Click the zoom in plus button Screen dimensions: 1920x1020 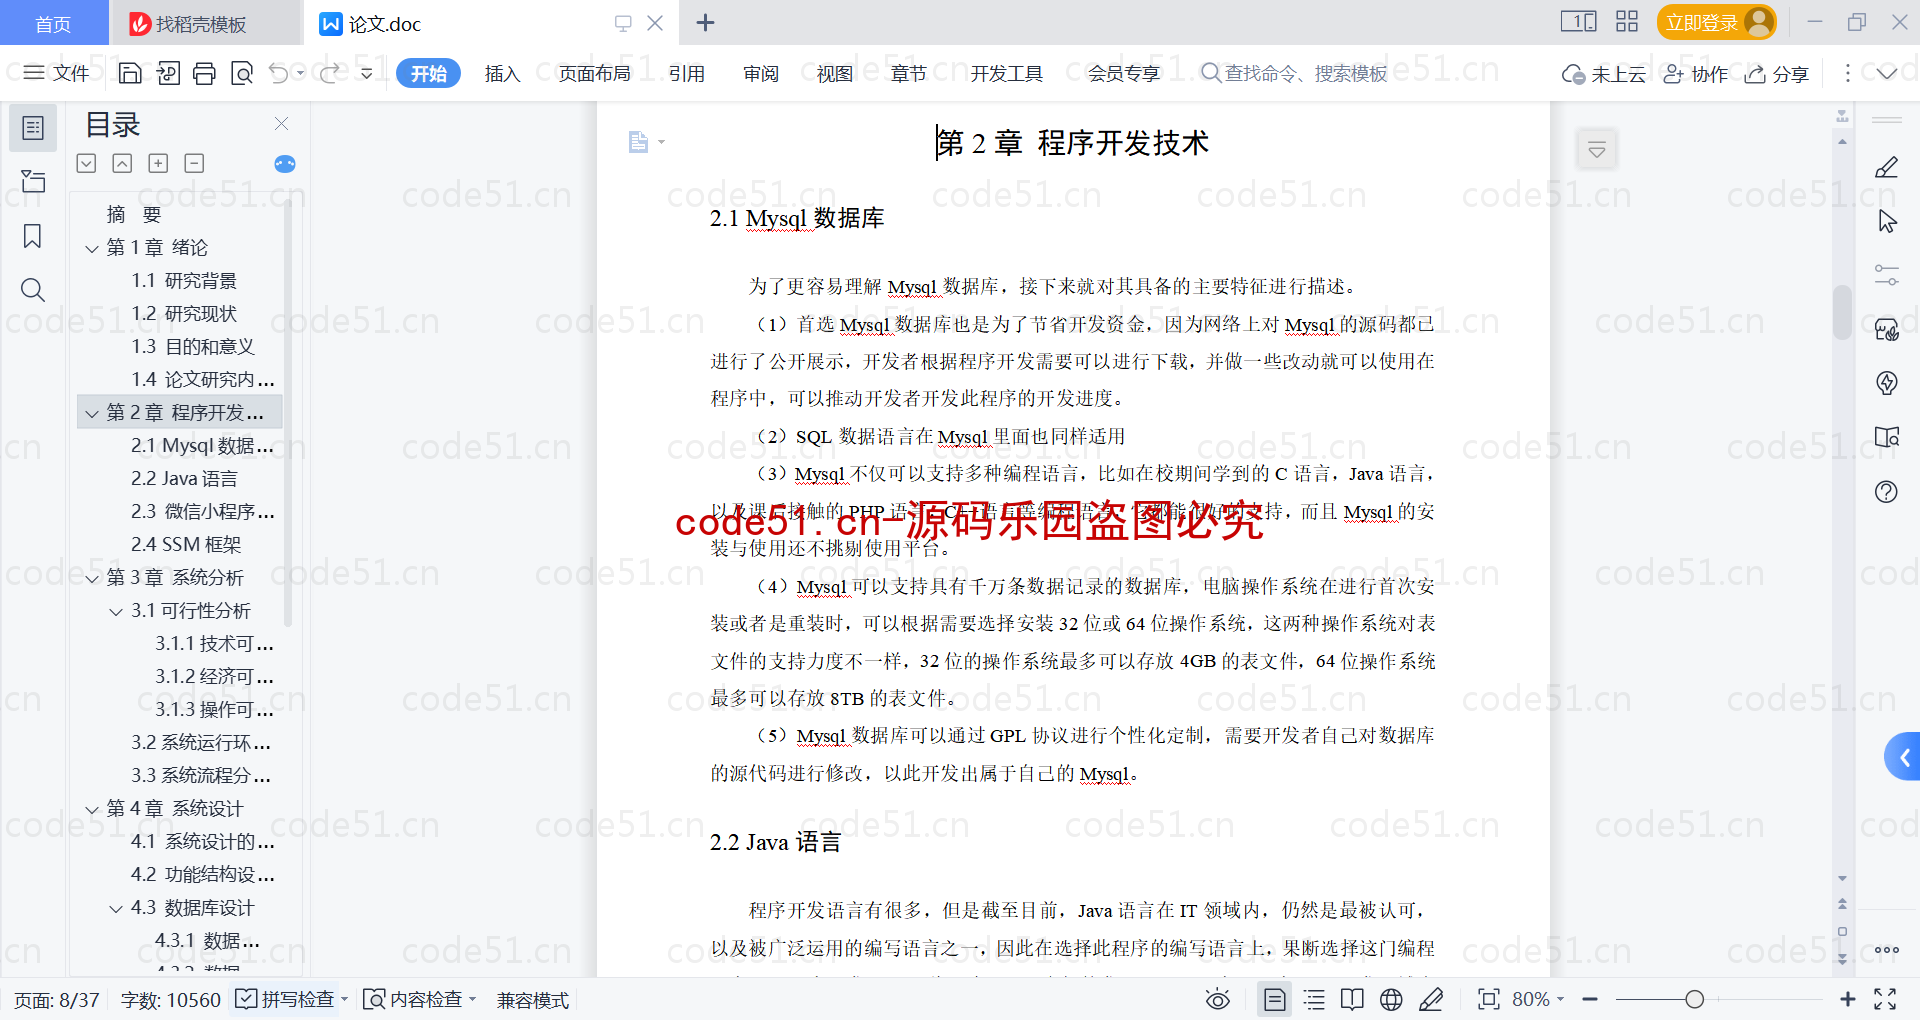coord(1847,999)
